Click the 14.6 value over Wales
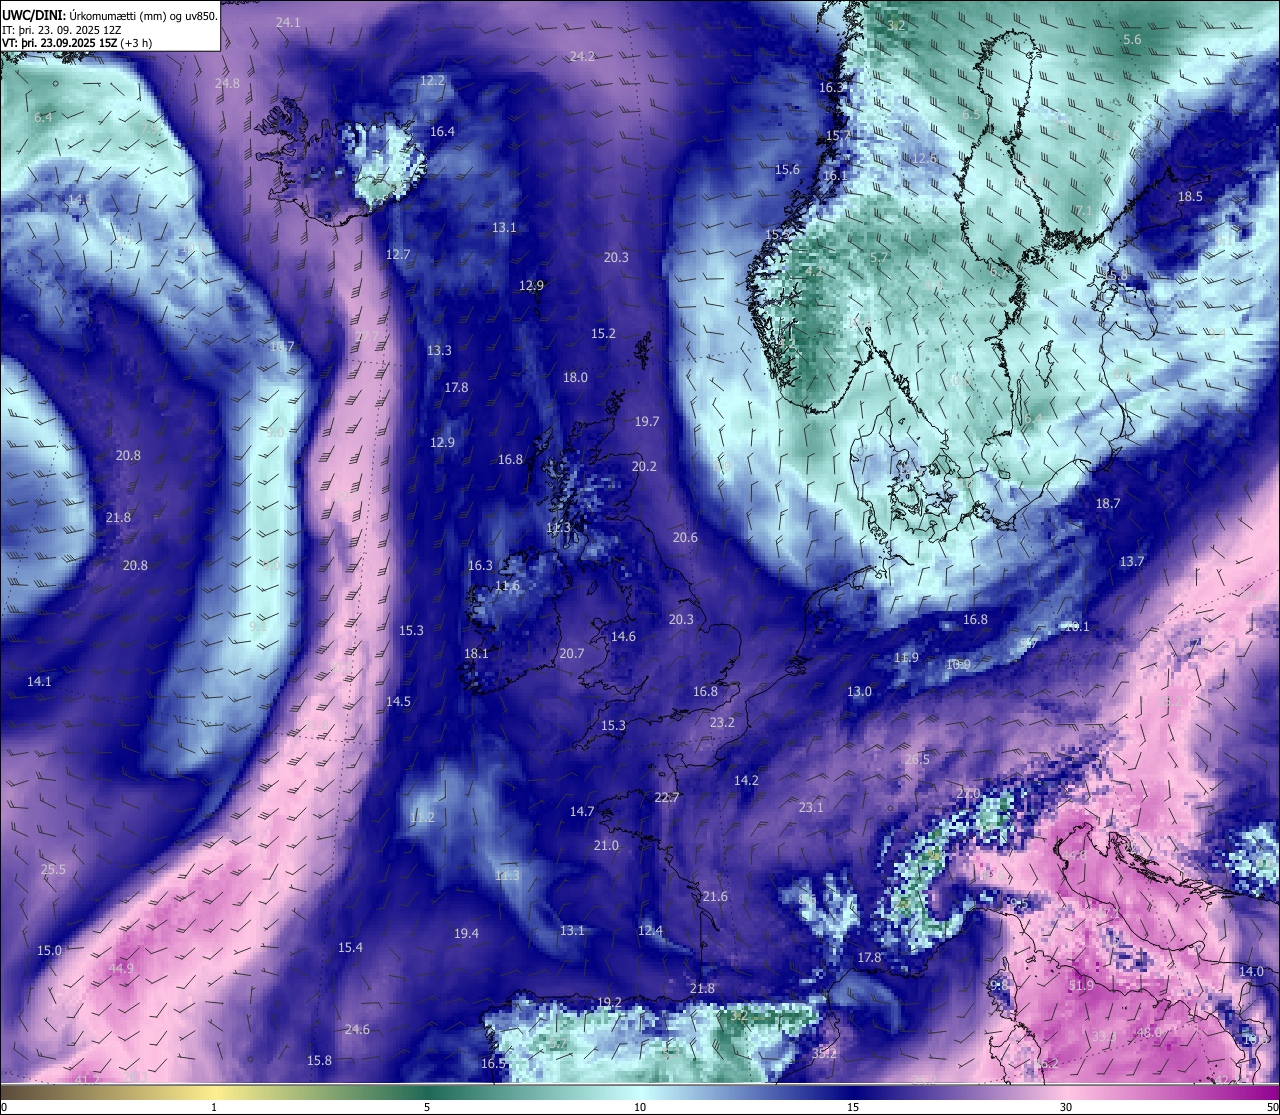This screenshot has height=1115, width=1280. pyautogui.click(x=624, y=637)
